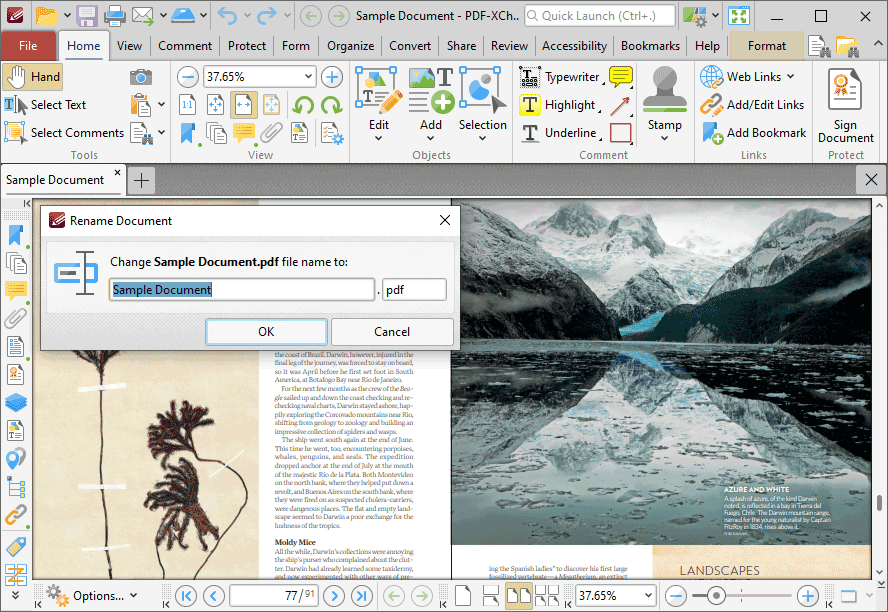This screenshot has height=612, width=888.
Task: Open the Layers pane in sidebar
Action: 15,402
